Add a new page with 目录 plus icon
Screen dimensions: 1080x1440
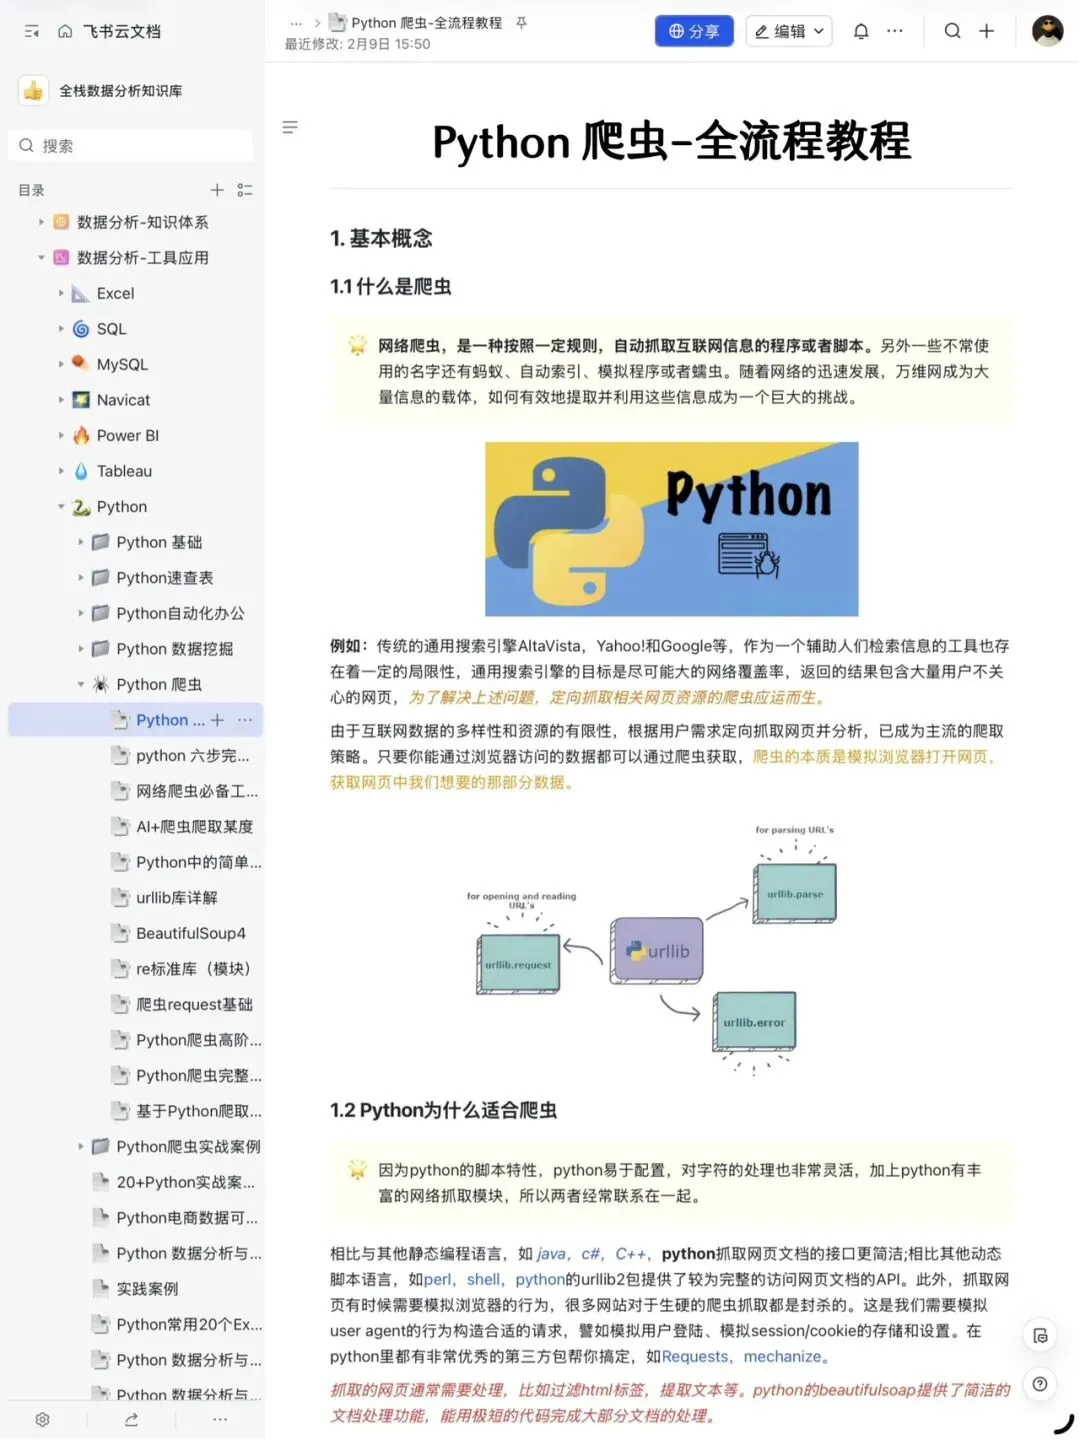(217, 190)
